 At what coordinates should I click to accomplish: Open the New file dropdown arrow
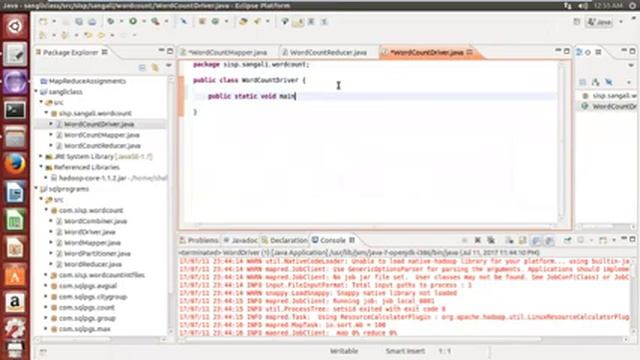[x=54, y=21]
